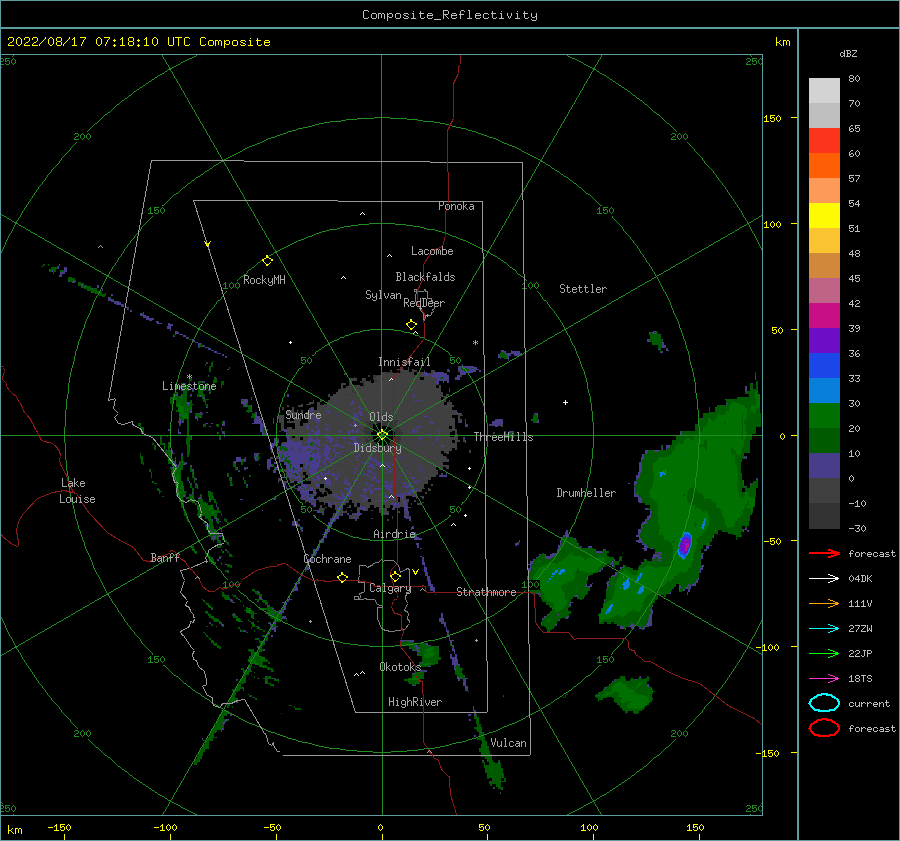Click the Ponoka label
Screen dimensions: 900x841
pyautogui.click(x=456, y=206)
